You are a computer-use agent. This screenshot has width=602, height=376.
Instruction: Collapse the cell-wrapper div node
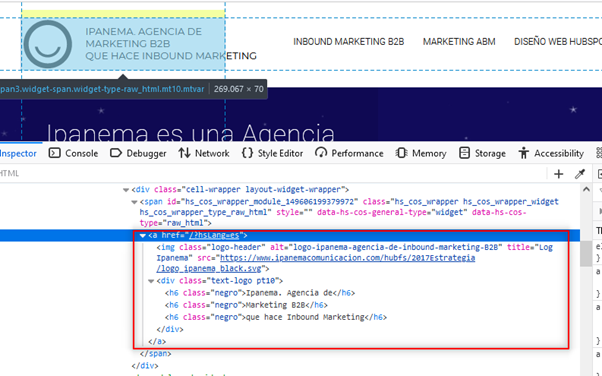[x=126, y=190]
